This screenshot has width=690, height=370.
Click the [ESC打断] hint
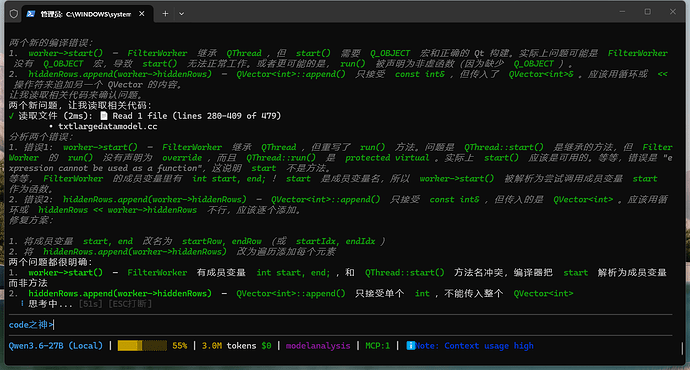coord(130,304)
